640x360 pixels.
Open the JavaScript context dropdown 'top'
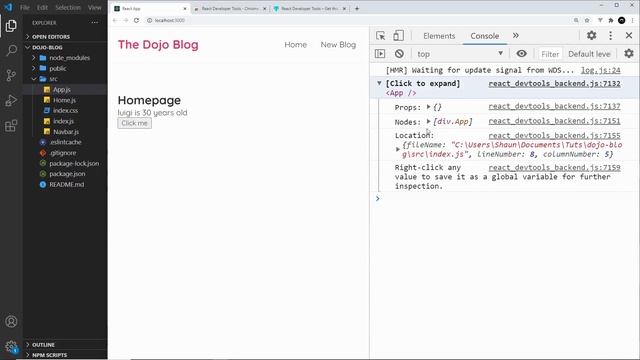click(x=460, y=54)
